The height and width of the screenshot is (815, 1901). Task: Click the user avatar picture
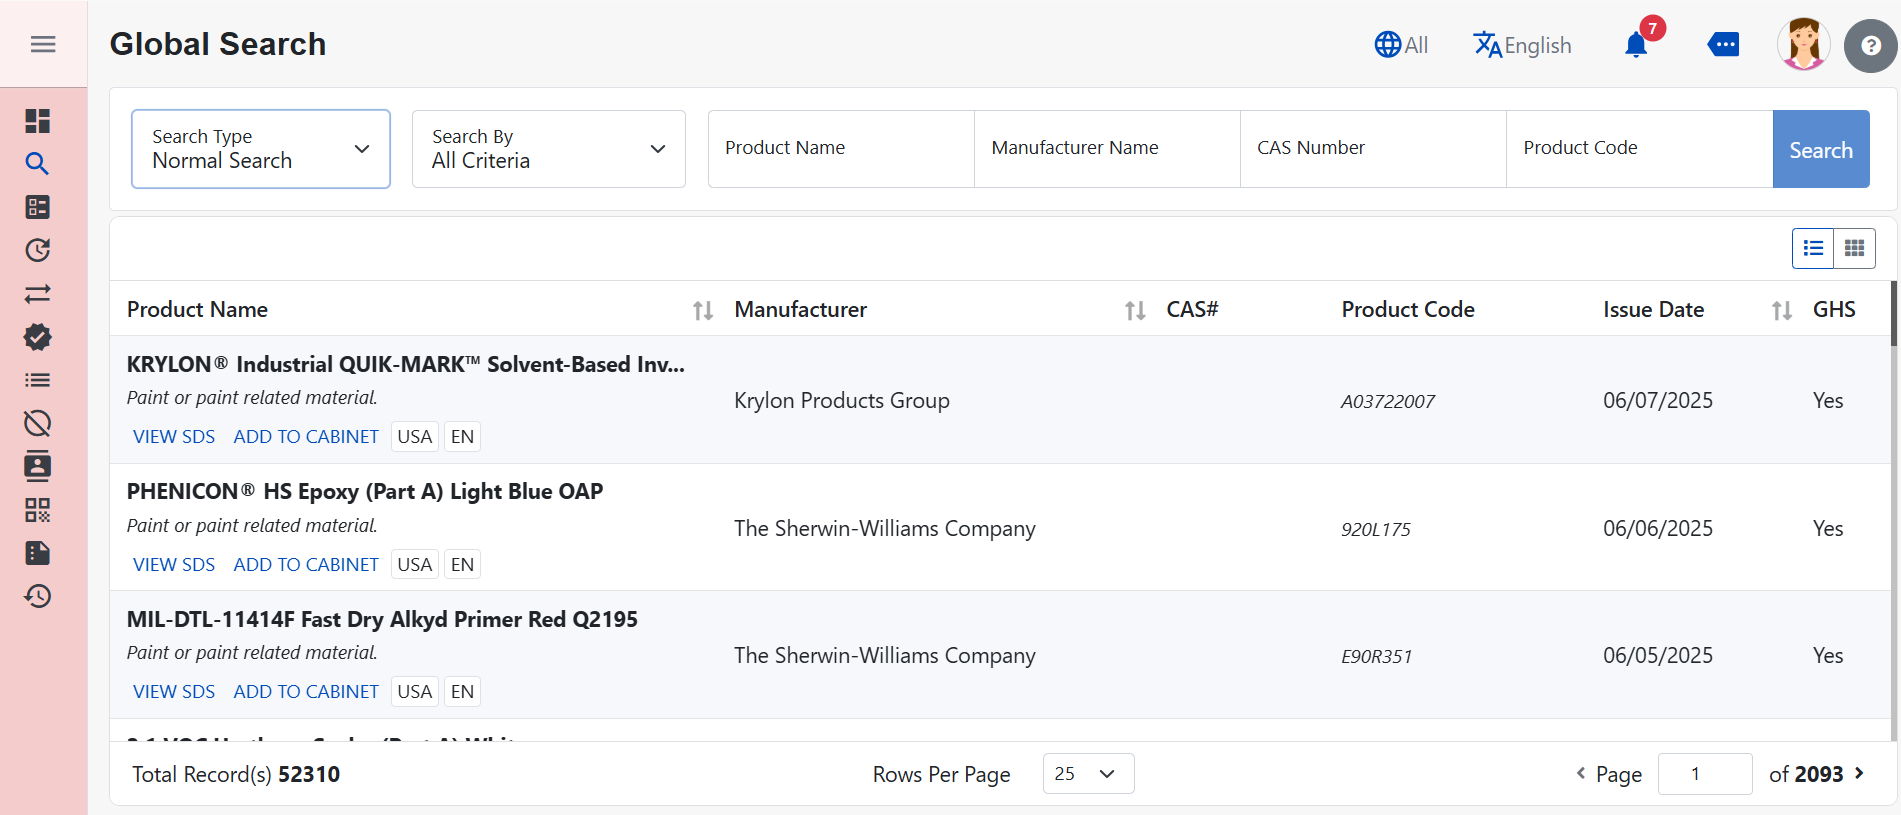coord(1803,45)
